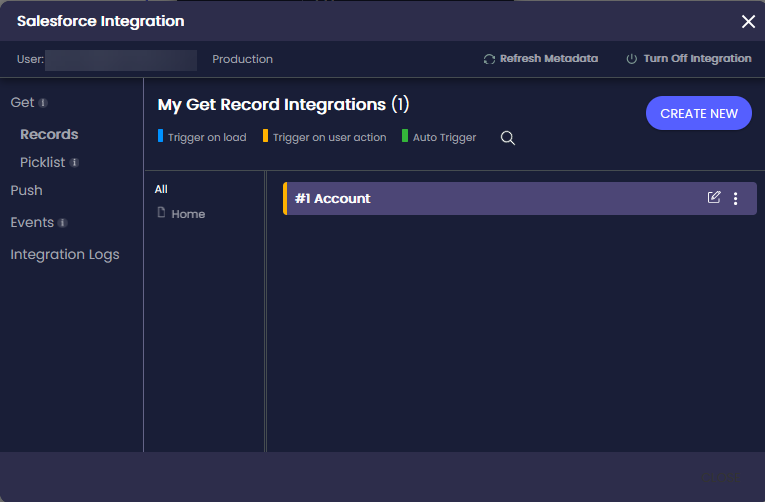Click the info icon beside Events
The width and height of the screenshot is (765, 502).
[x=62, y=223]
